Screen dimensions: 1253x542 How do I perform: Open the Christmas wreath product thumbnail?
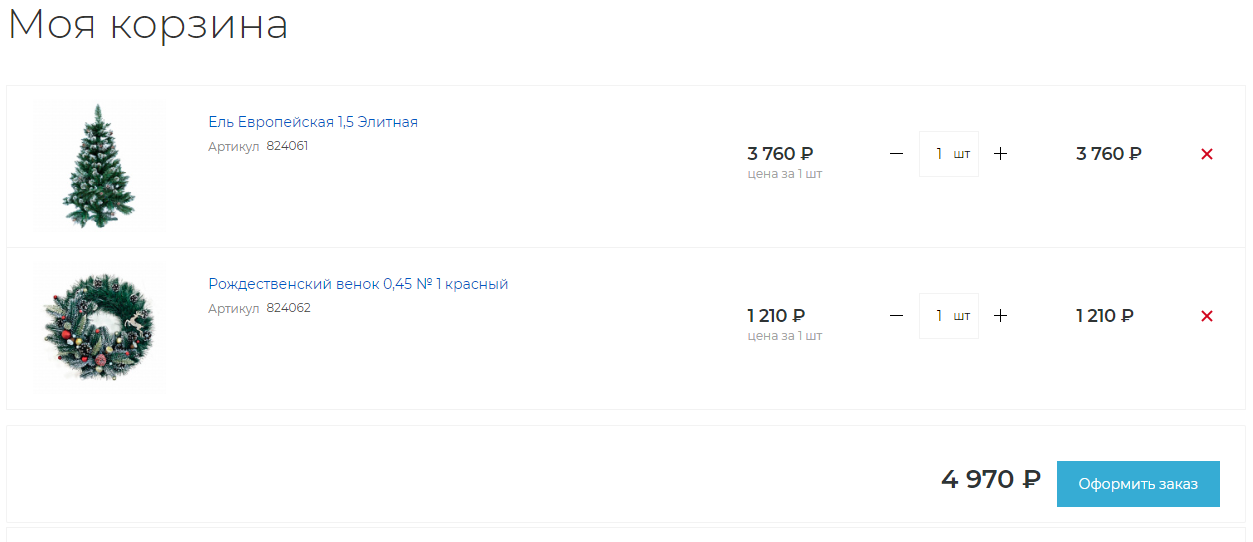(x=98, y=328)
